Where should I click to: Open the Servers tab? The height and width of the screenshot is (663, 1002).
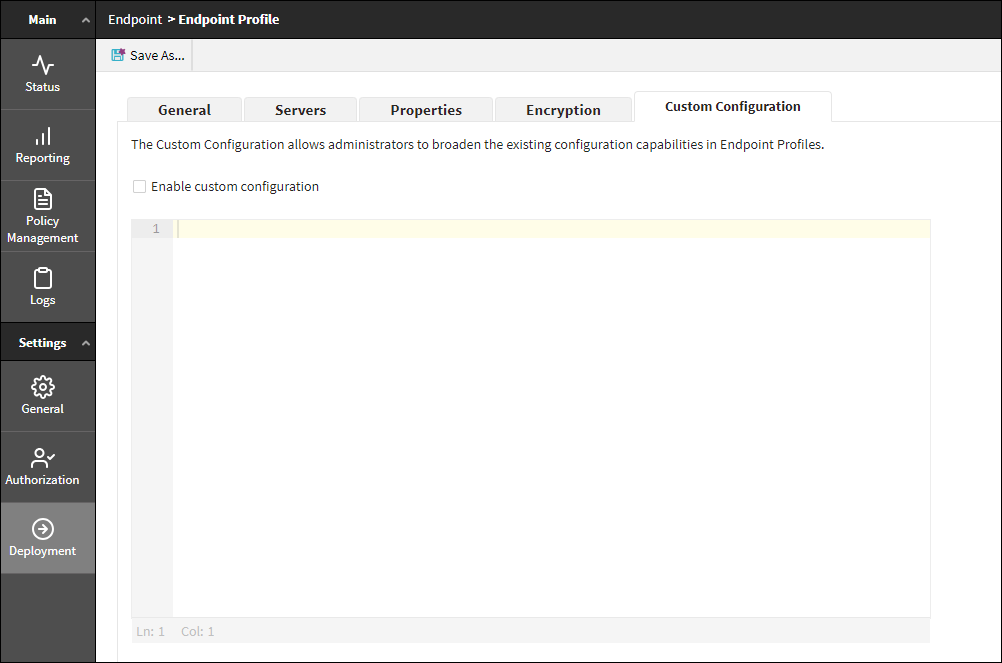click(300, 110)
